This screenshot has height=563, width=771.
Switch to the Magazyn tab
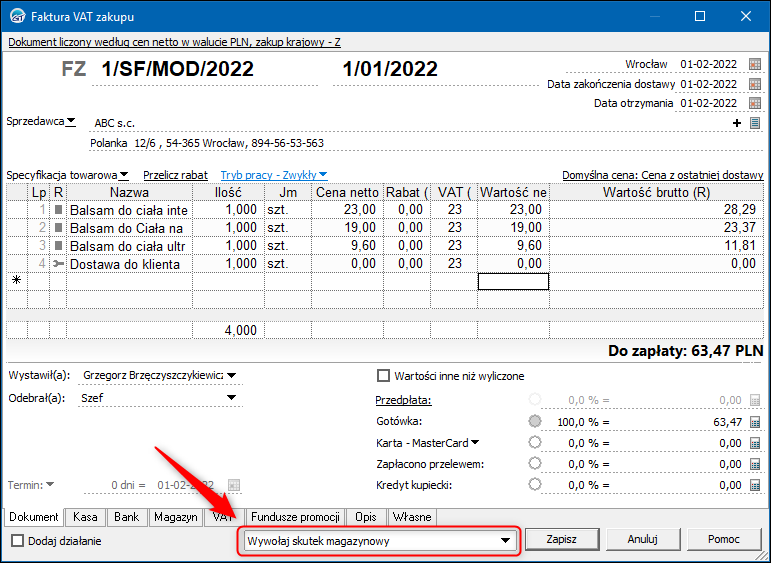click(x=175, y=517)
